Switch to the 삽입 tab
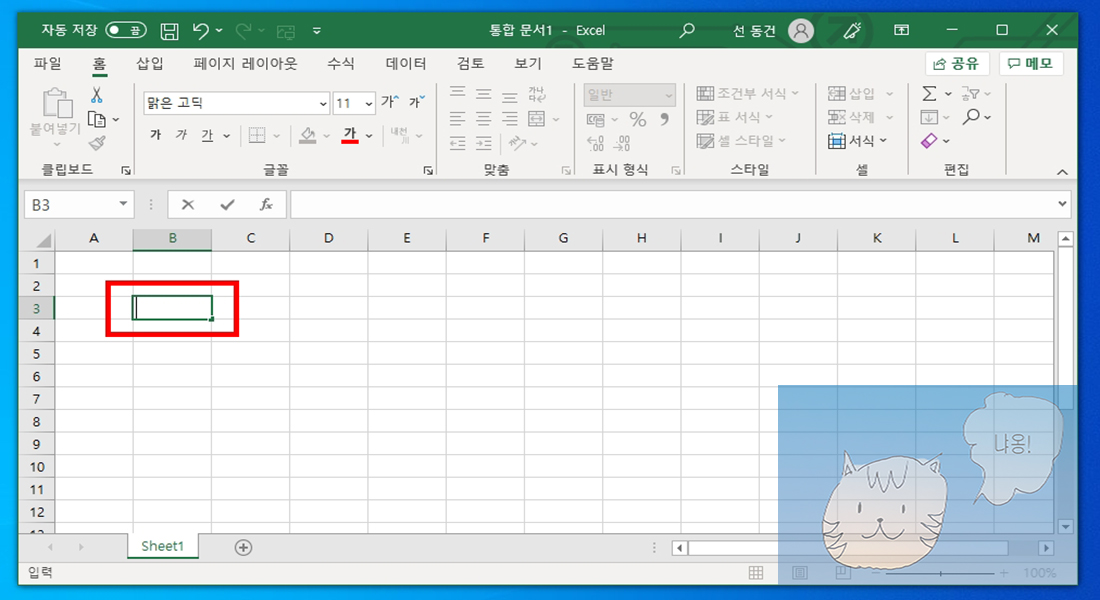Screen dimensions: 1100x600 149,63
